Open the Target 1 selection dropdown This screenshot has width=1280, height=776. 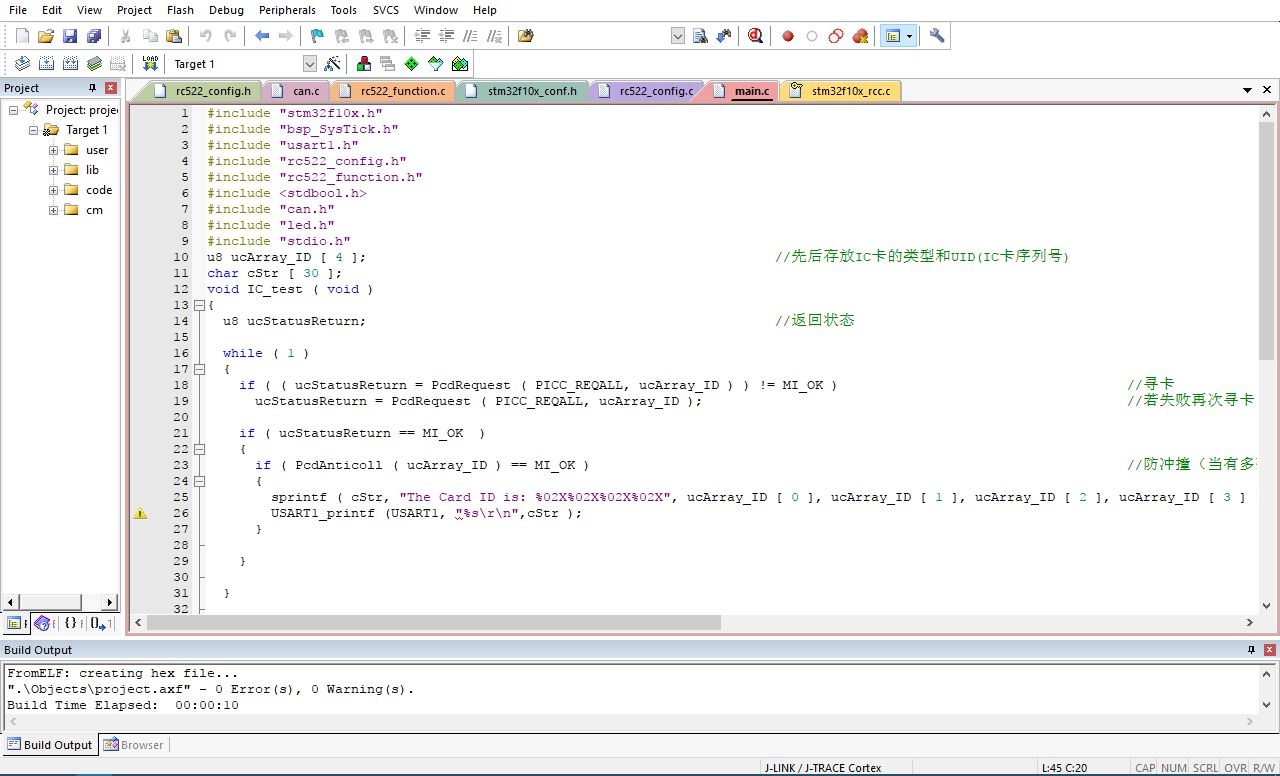tap(309, 64)
